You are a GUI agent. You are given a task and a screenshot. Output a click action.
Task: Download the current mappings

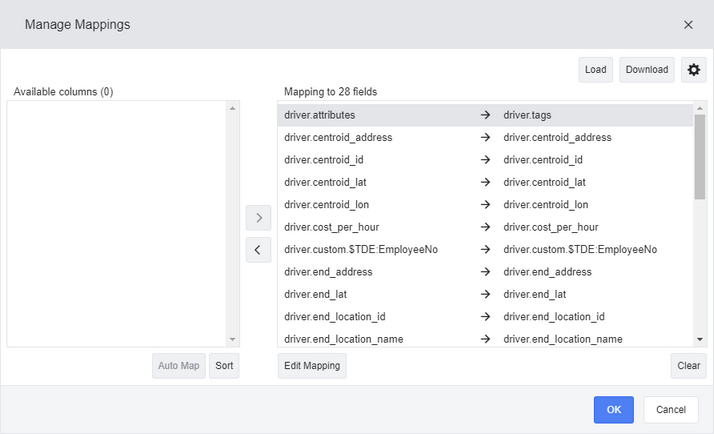coord(647,70)
